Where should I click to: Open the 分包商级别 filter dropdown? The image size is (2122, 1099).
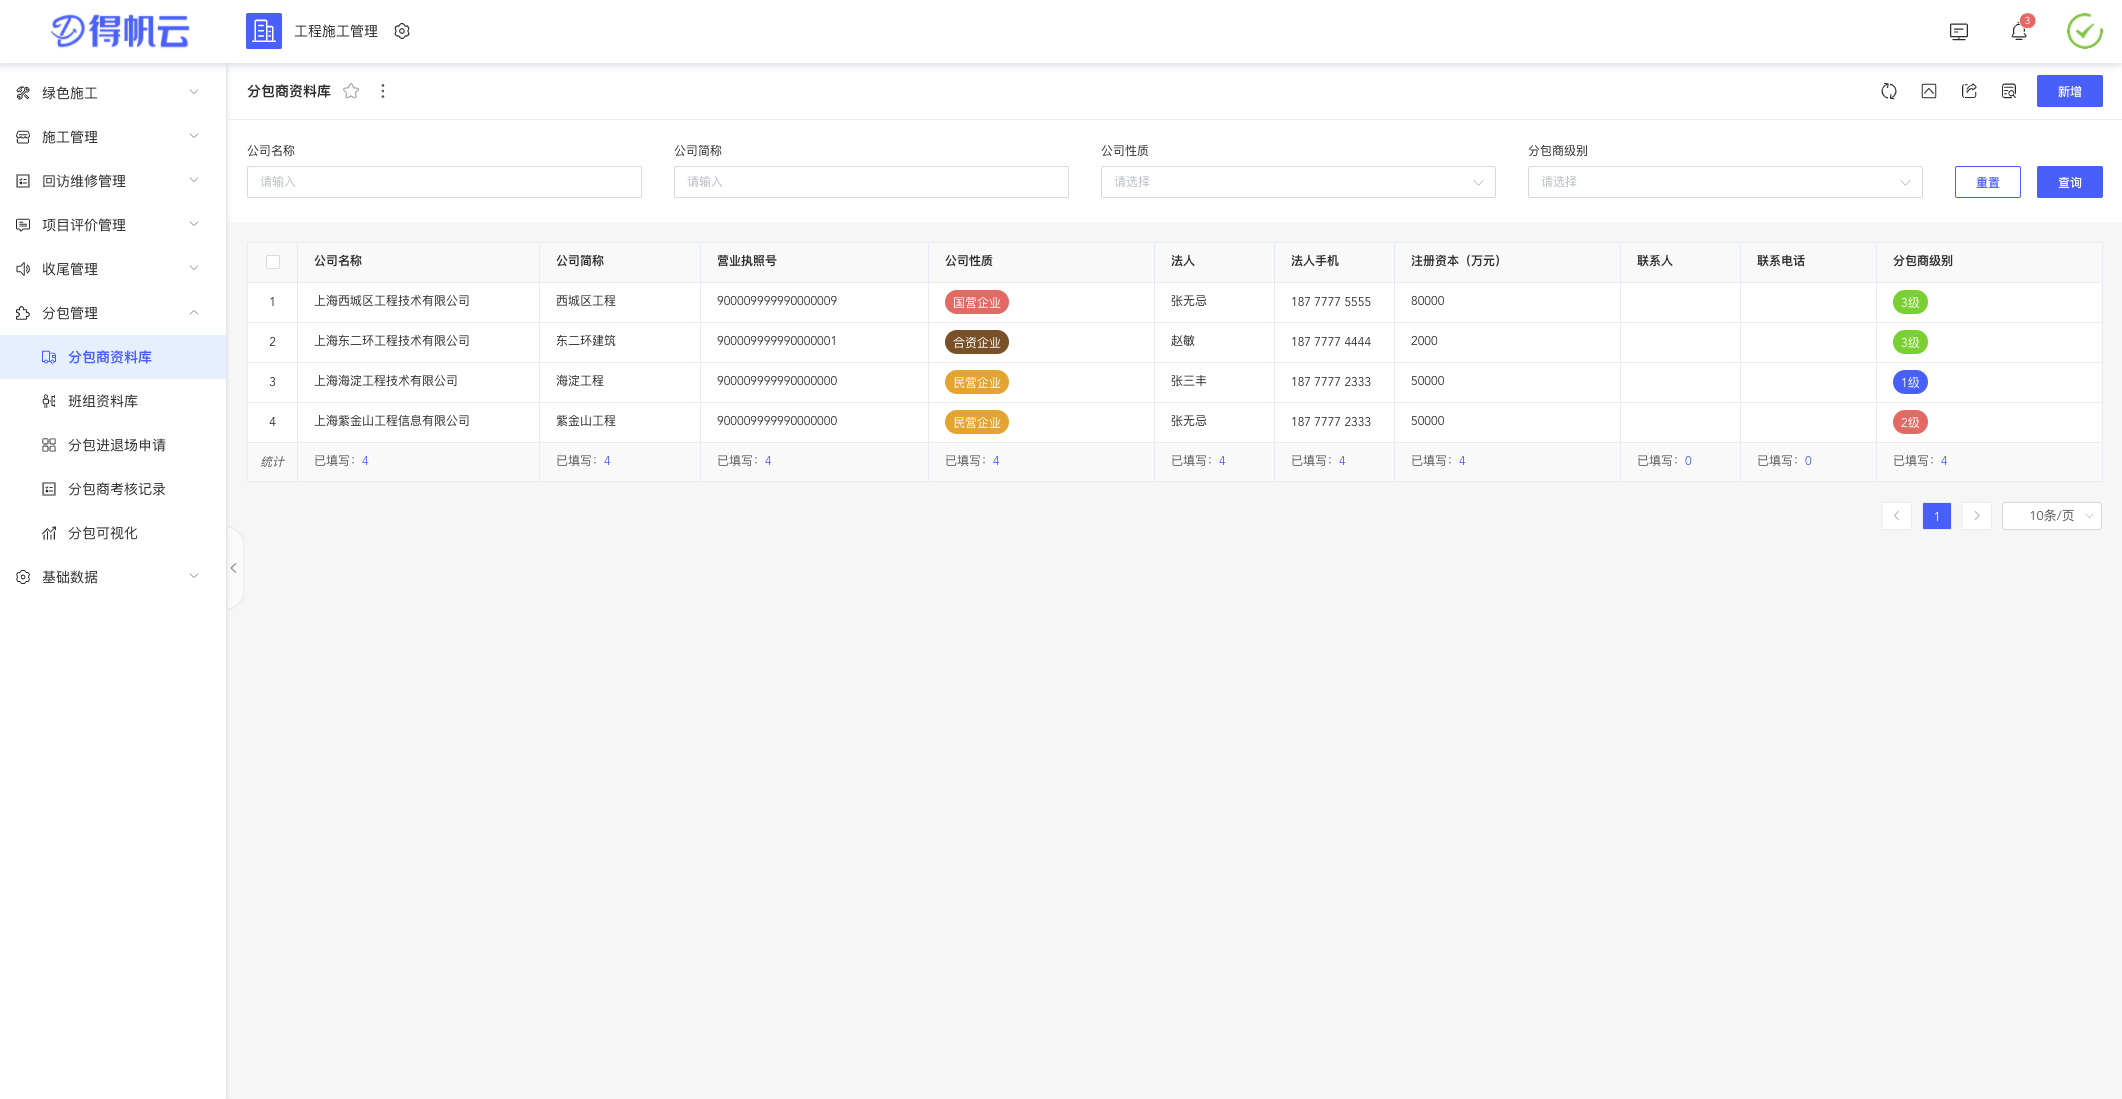pyautogui.click(x=1725, y=182)
